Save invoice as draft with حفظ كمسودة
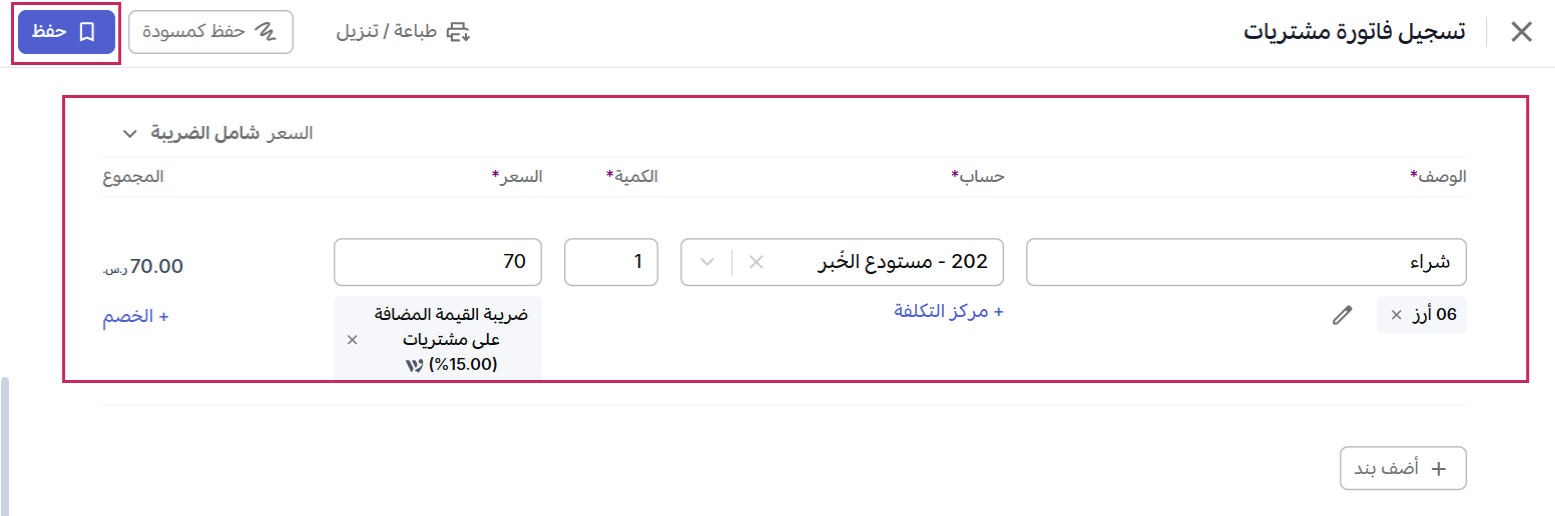1555x516 pixels. coord(211,32)
